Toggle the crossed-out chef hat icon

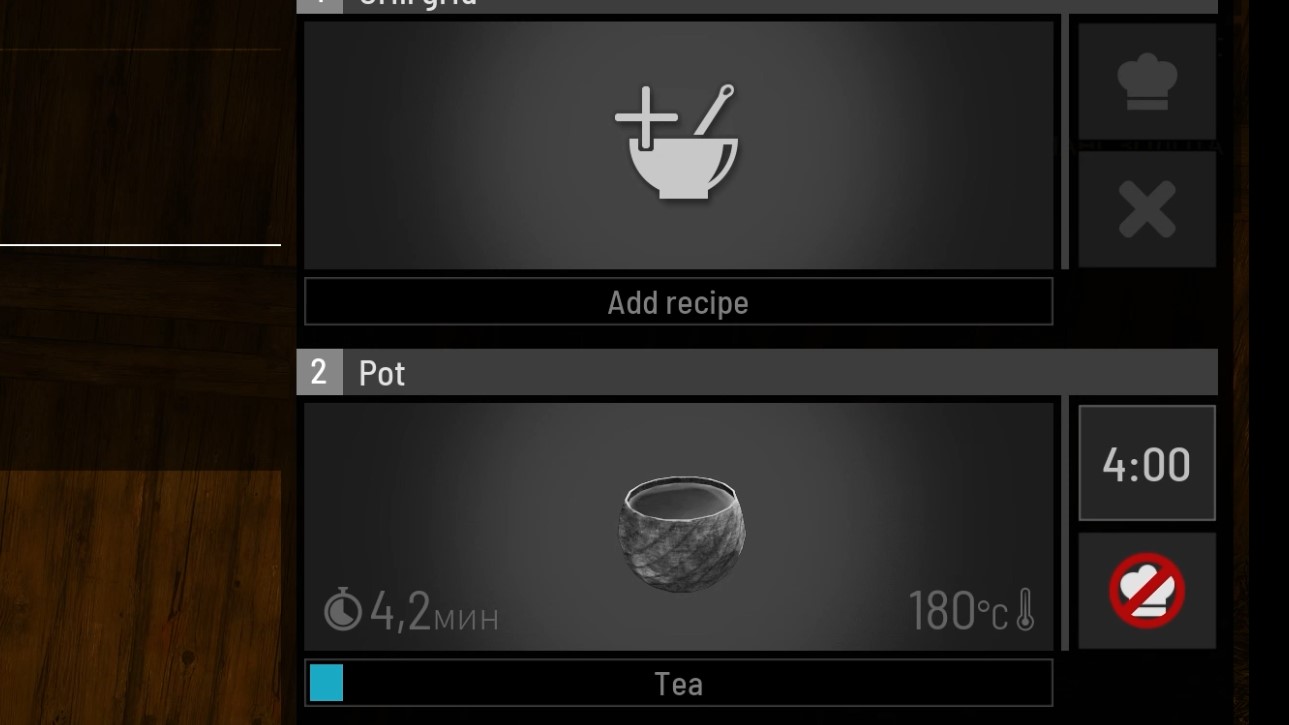[1146, 591]
